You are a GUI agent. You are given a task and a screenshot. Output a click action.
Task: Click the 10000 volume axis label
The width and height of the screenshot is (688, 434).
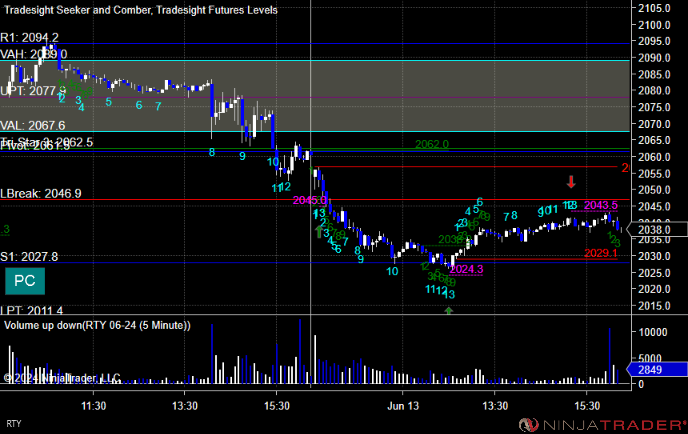653,332
